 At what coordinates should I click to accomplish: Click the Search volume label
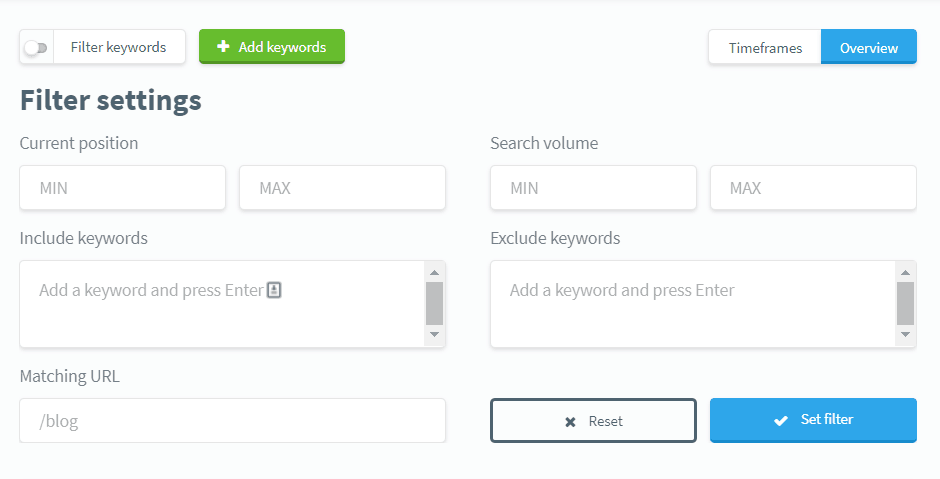[x=544, y=143]
